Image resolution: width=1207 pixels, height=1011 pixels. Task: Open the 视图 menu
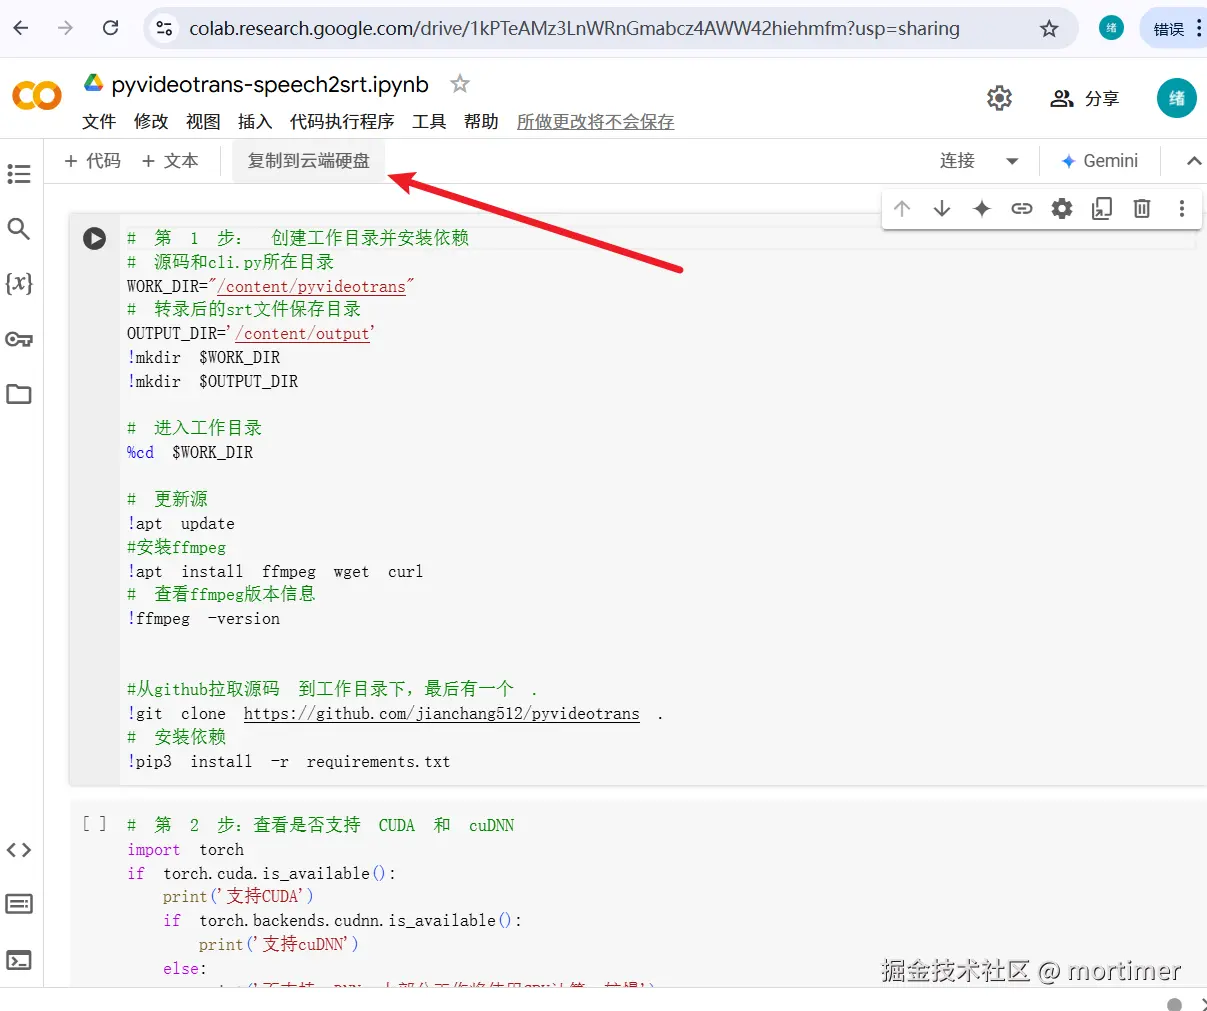(203, 122)
